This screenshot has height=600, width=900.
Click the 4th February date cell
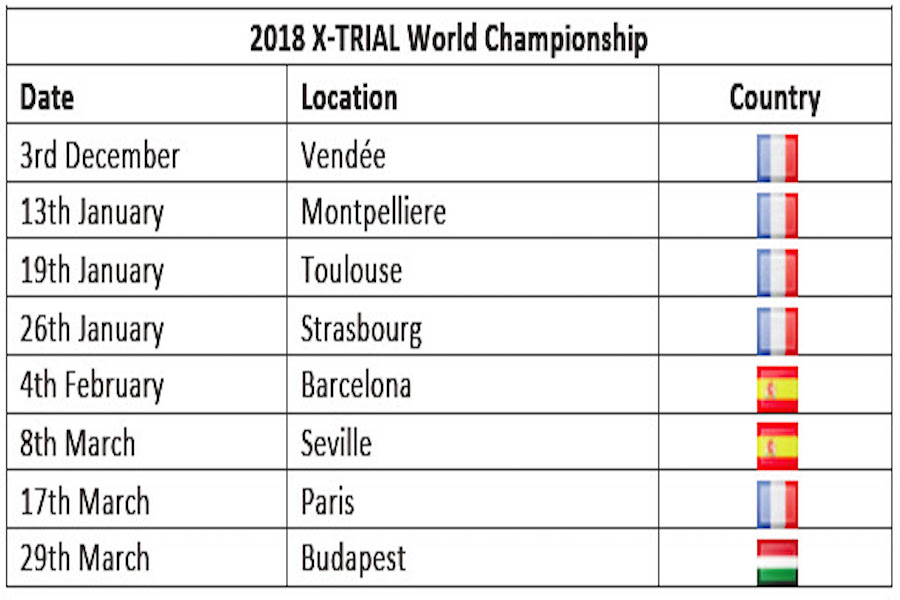146,384
